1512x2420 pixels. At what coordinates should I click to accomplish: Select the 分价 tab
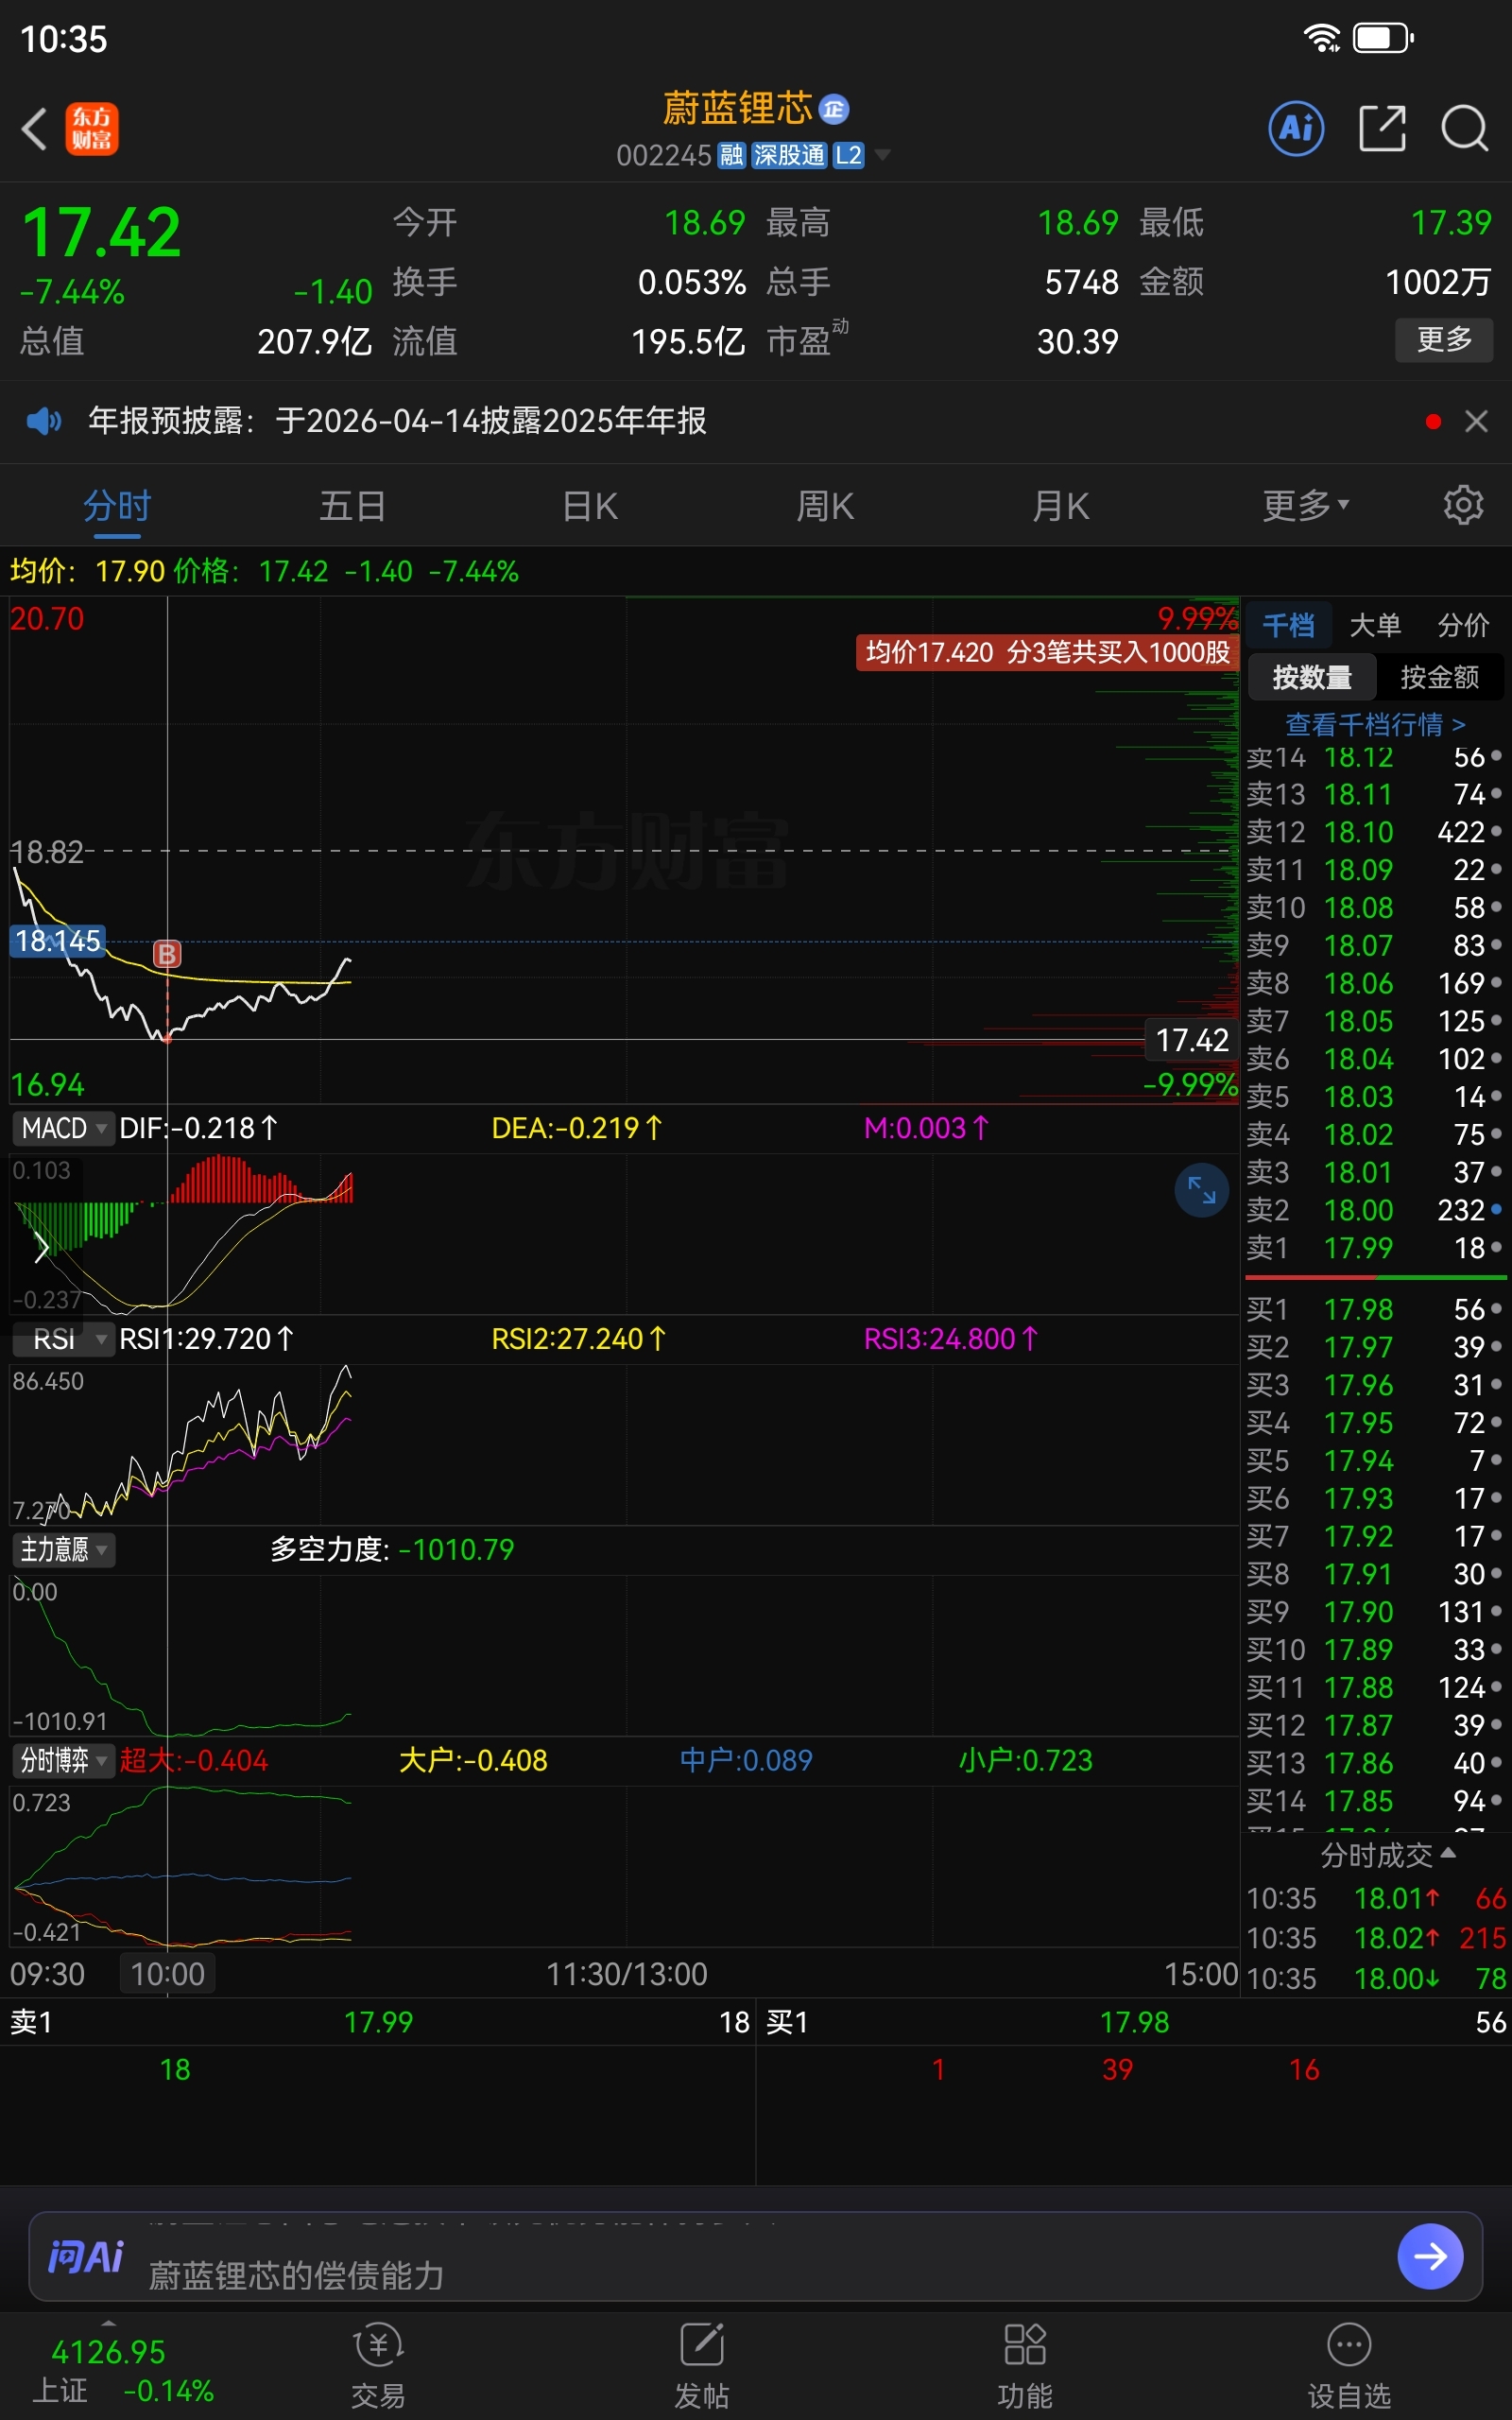(x=1463, y=625)
